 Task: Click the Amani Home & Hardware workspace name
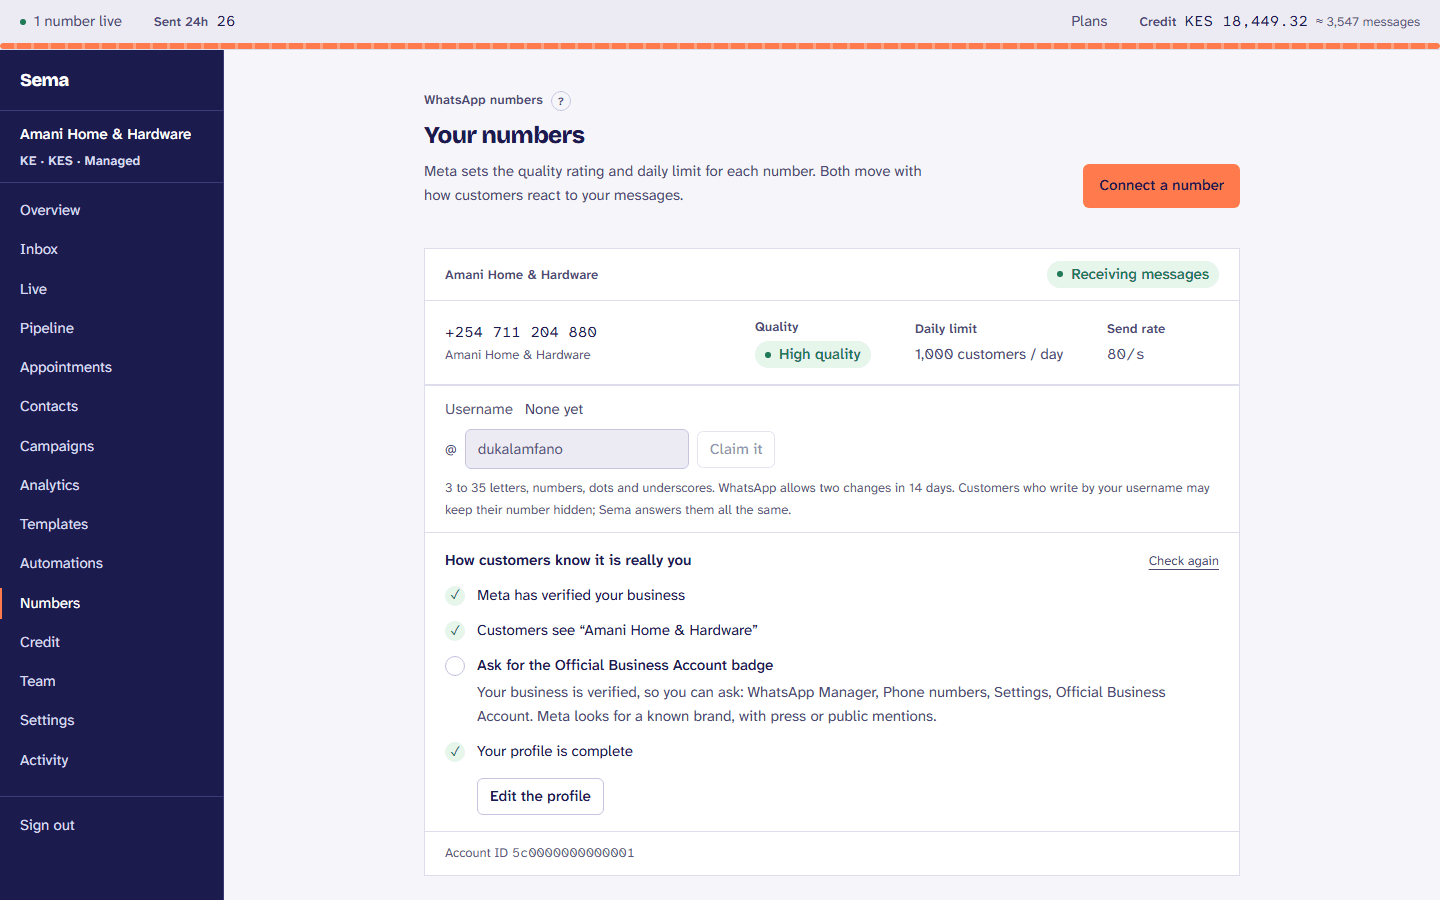tap(105, 134)
